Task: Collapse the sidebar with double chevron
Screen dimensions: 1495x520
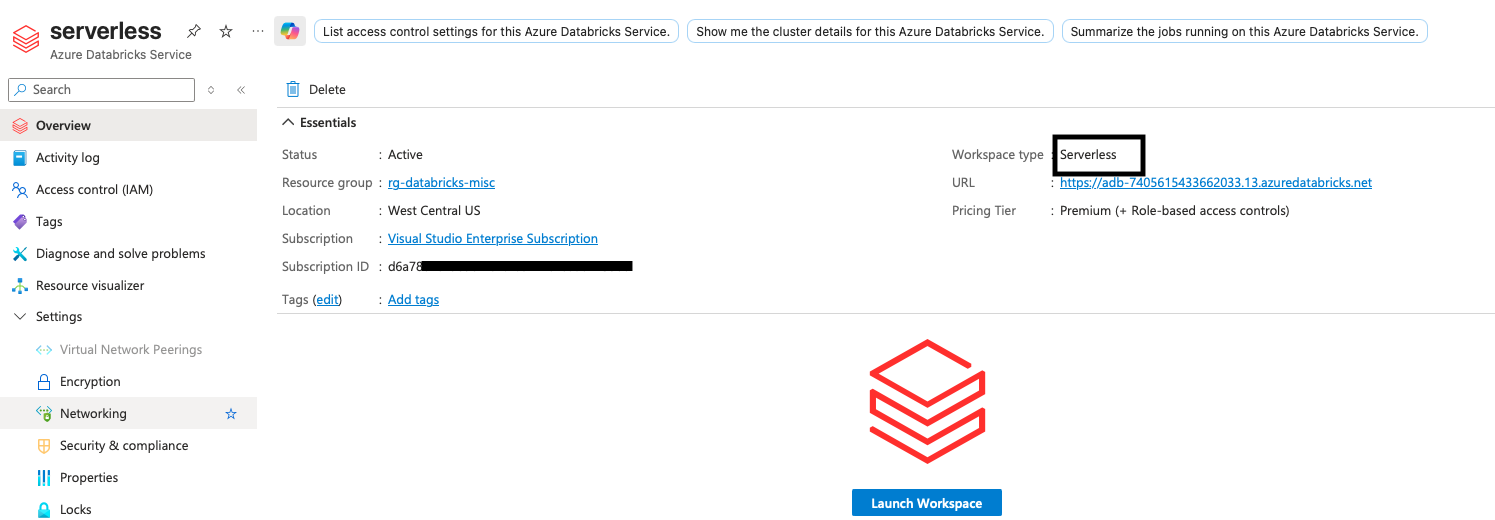Action: [241, 90]
